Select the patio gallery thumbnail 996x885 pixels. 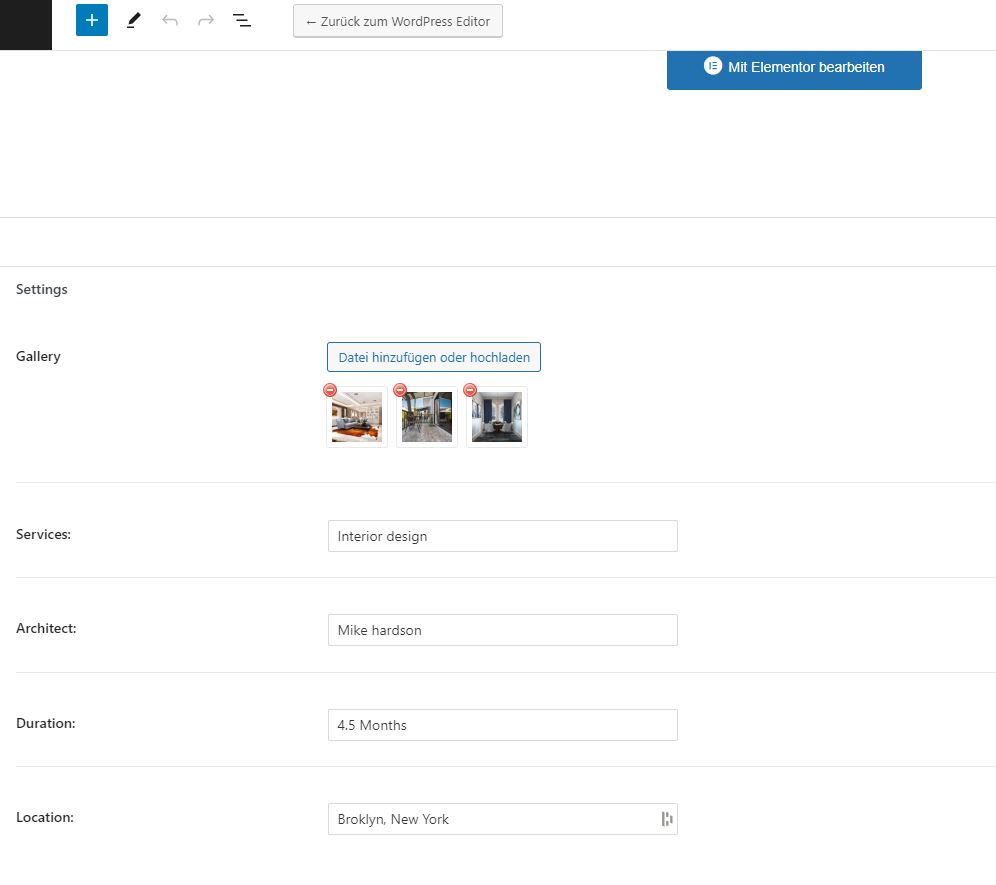pyautogui.click(x=427, y=417)
